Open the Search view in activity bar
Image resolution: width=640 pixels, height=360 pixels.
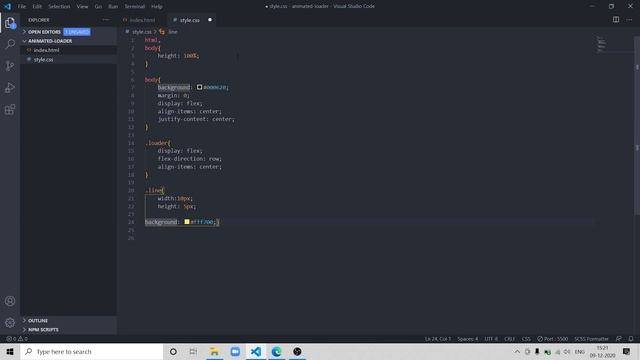click(10, 44)
